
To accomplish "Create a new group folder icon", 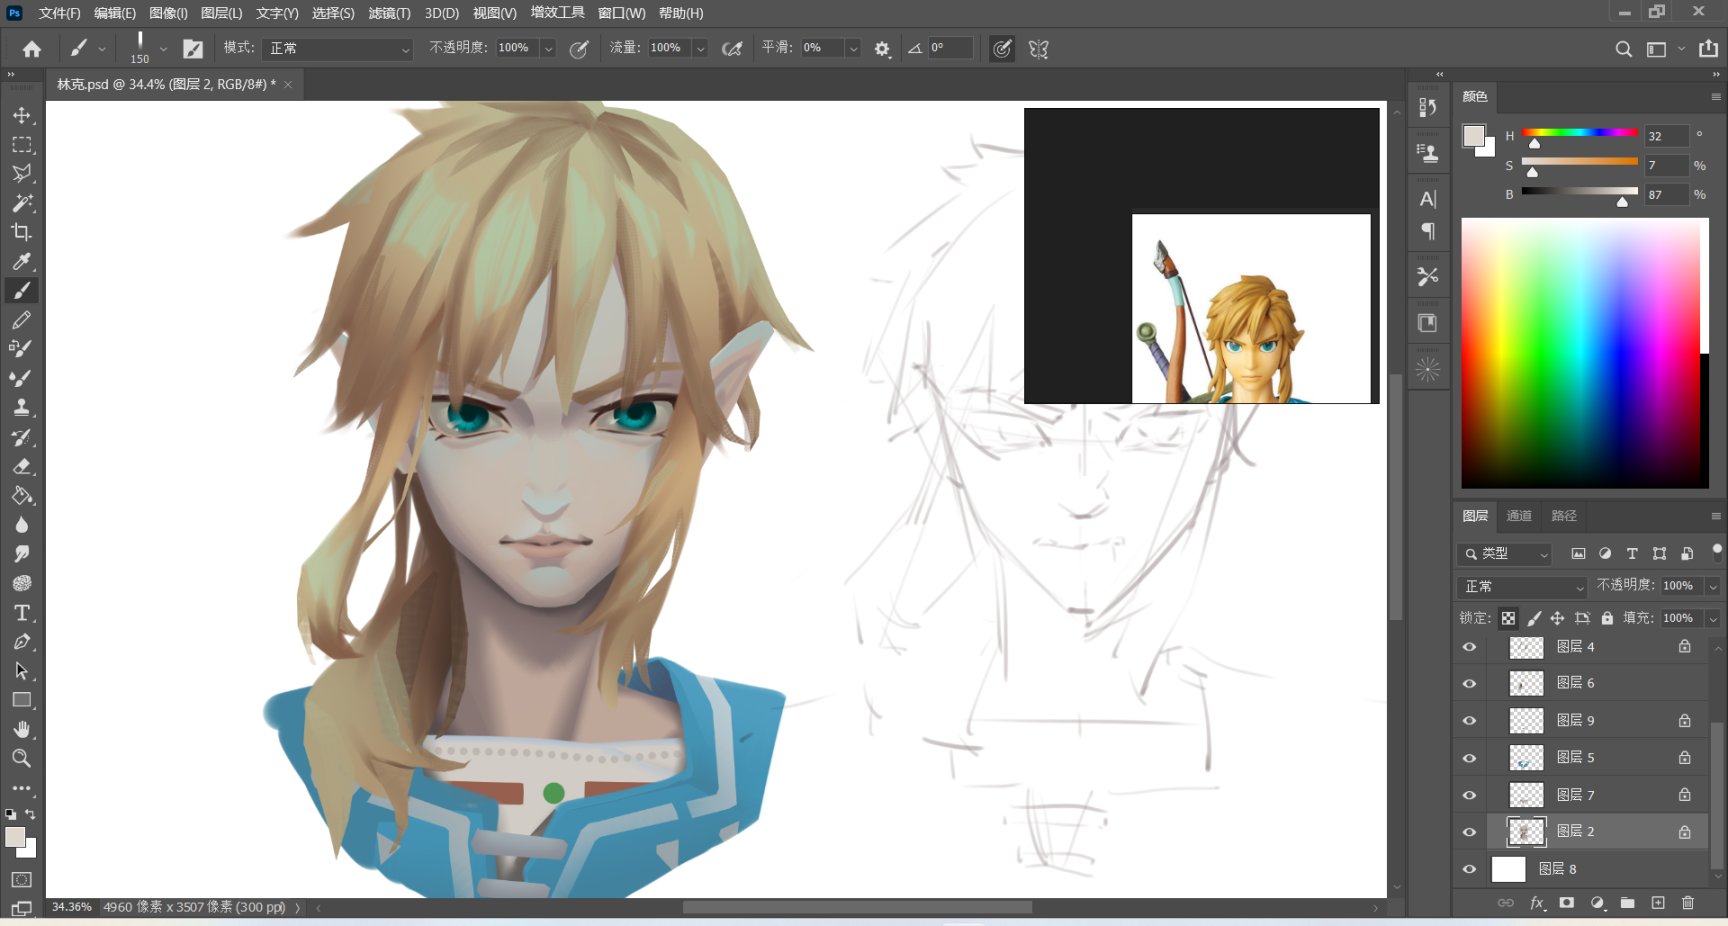I will click(x=1628, y=903).
